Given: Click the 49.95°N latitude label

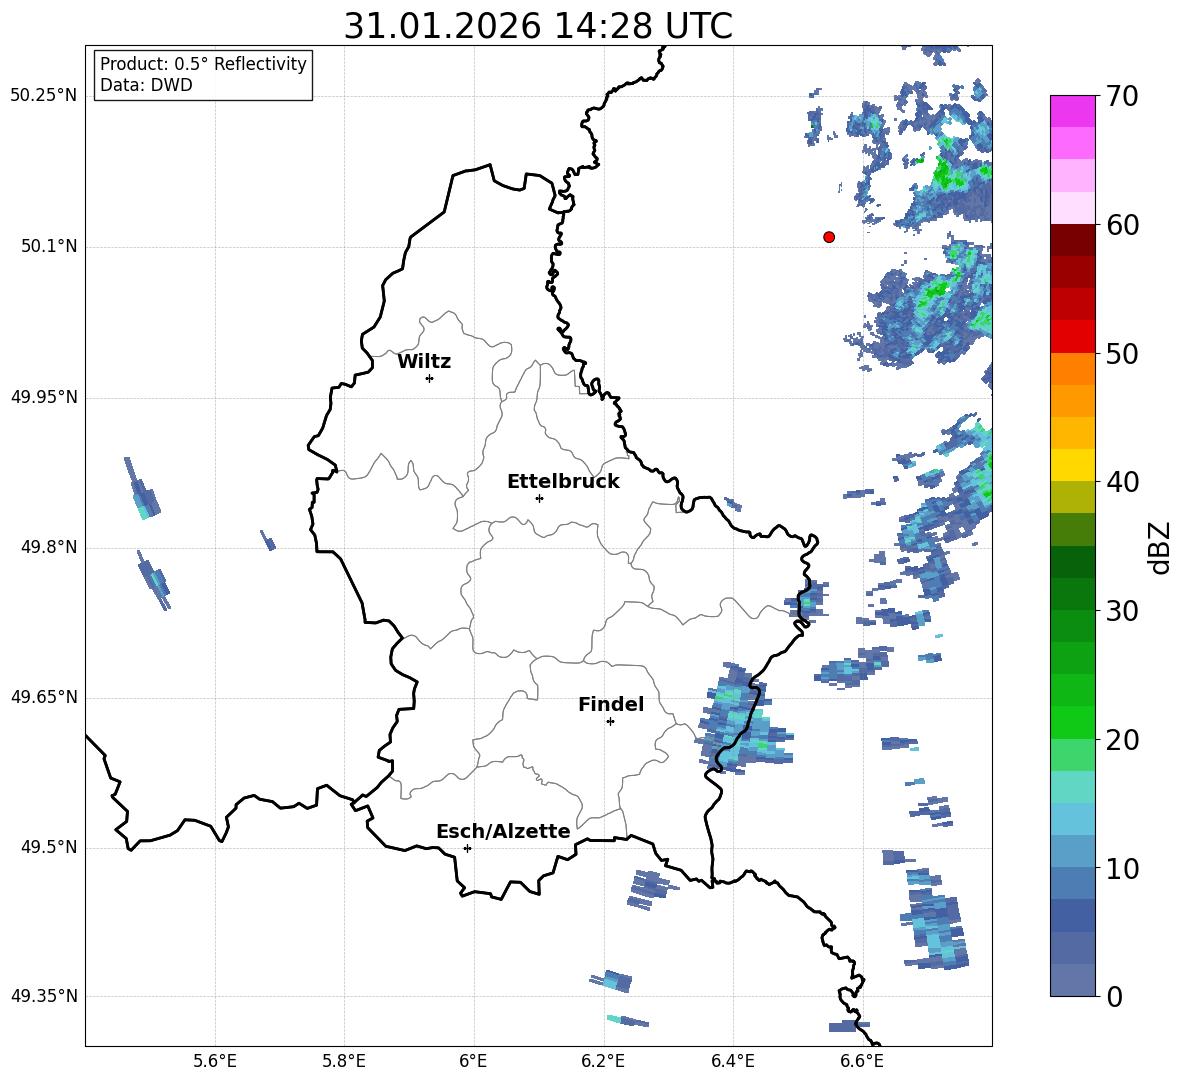Looking at the screenshot, I should point(44,397).
